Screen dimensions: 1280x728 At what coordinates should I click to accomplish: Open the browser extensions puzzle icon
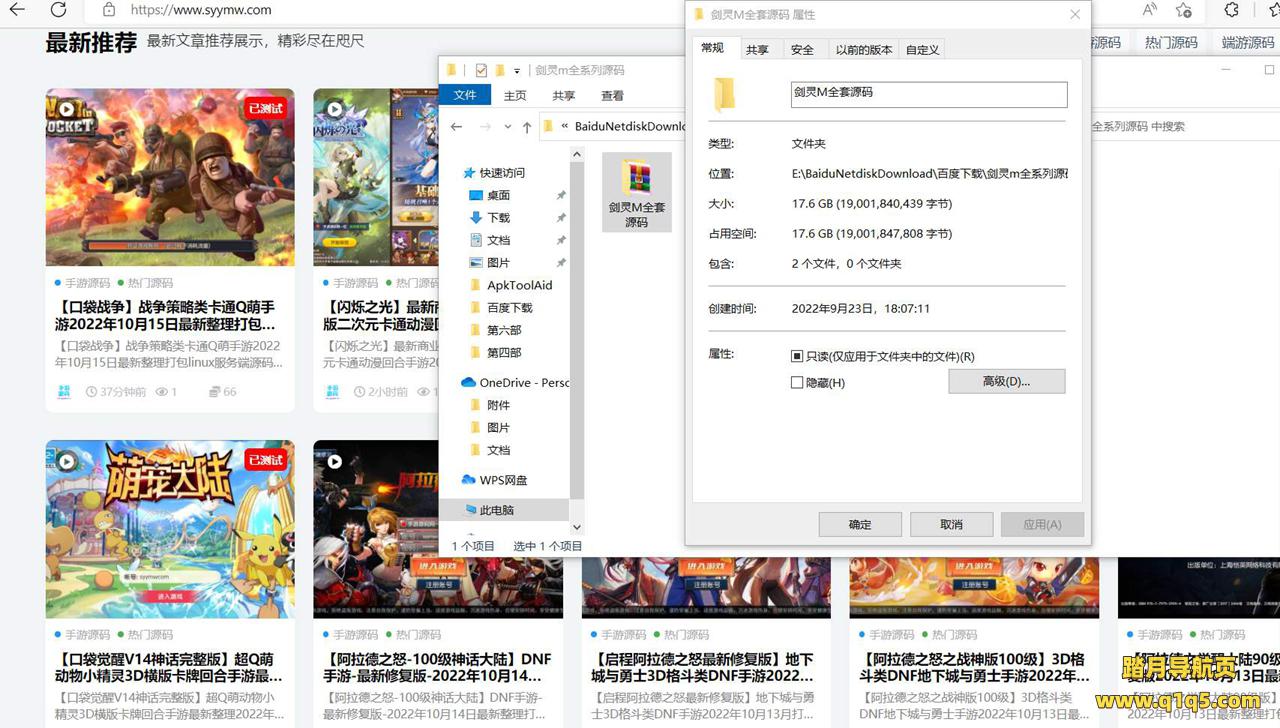pyautogui.click(x=1231, y=10)
